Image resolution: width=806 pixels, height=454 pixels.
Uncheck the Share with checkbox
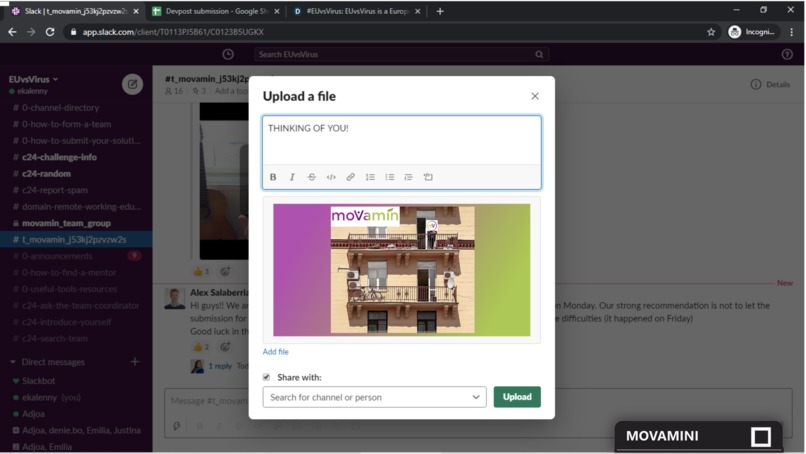(266, 377)
